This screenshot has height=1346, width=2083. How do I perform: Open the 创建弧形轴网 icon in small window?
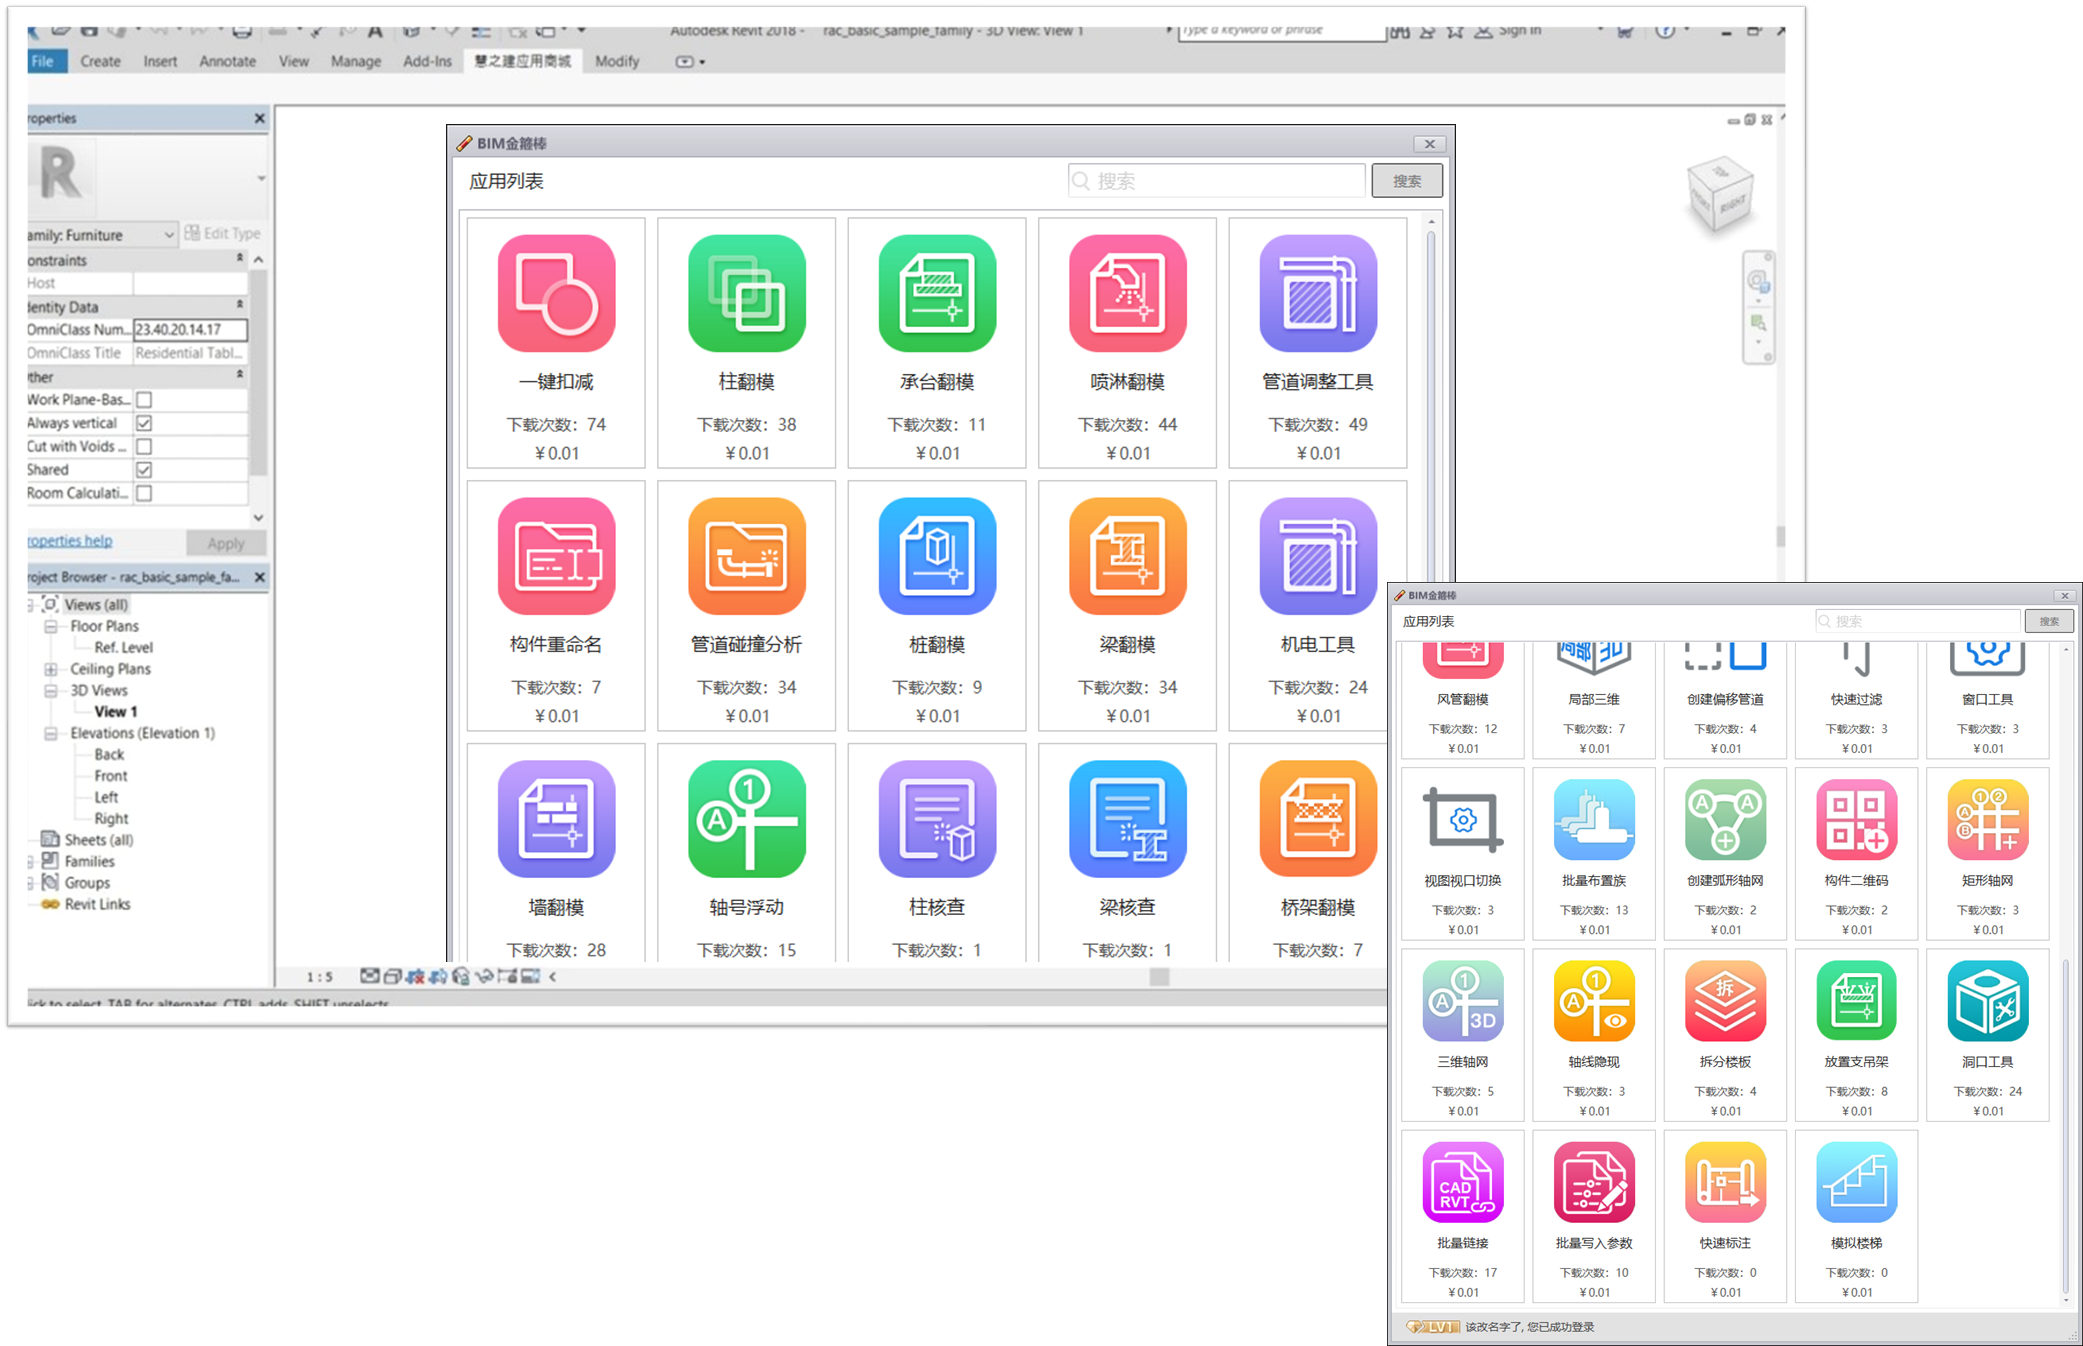tap(1725, 820)
